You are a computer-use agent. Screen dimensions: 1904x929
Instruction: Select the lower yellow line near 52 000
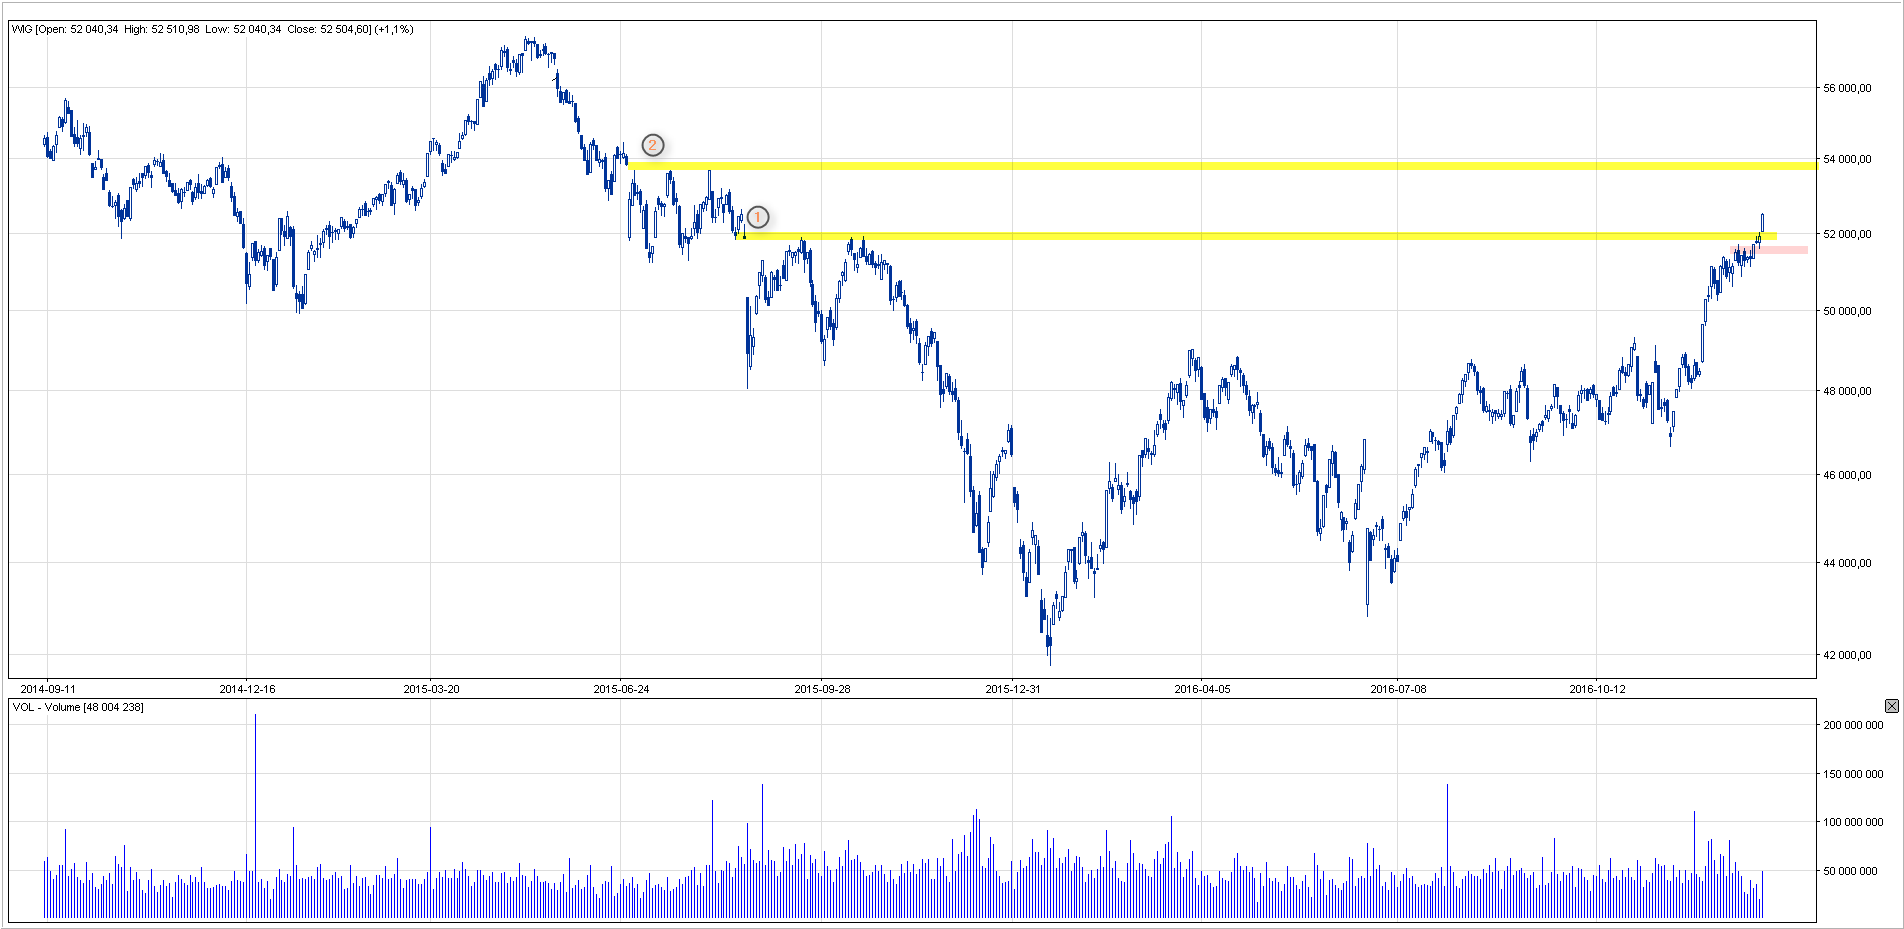point(1200,236)
